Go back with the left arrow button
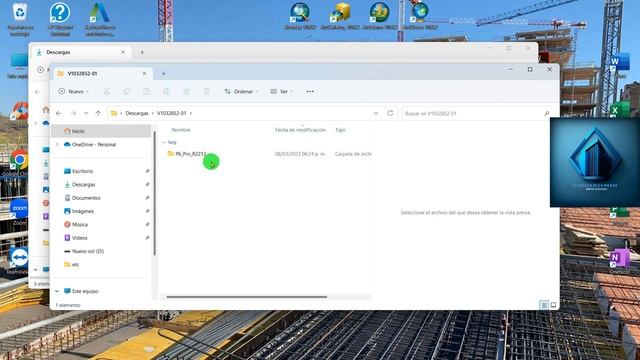 coord(59,113)
